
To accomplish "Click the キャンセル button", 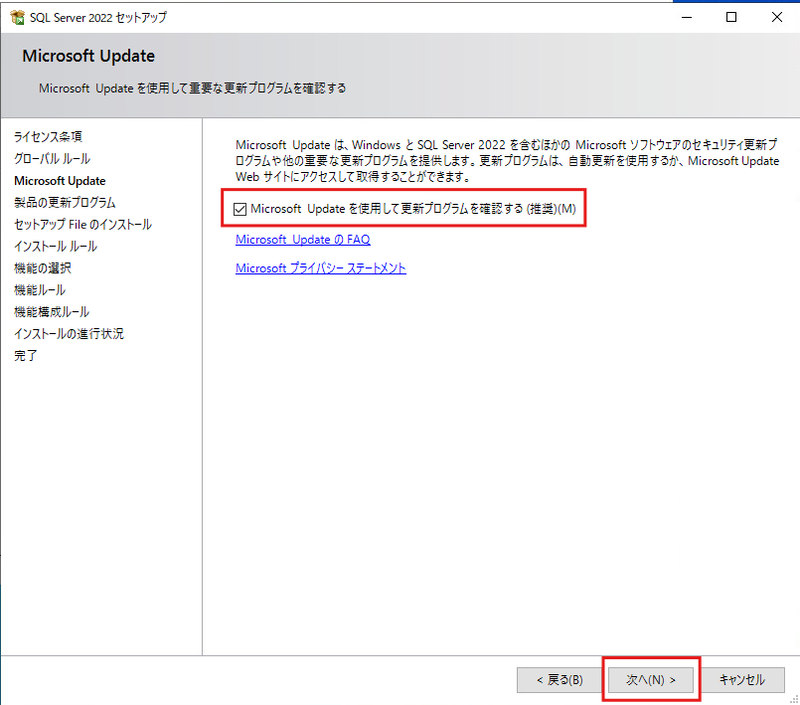I will coord(742,679).
